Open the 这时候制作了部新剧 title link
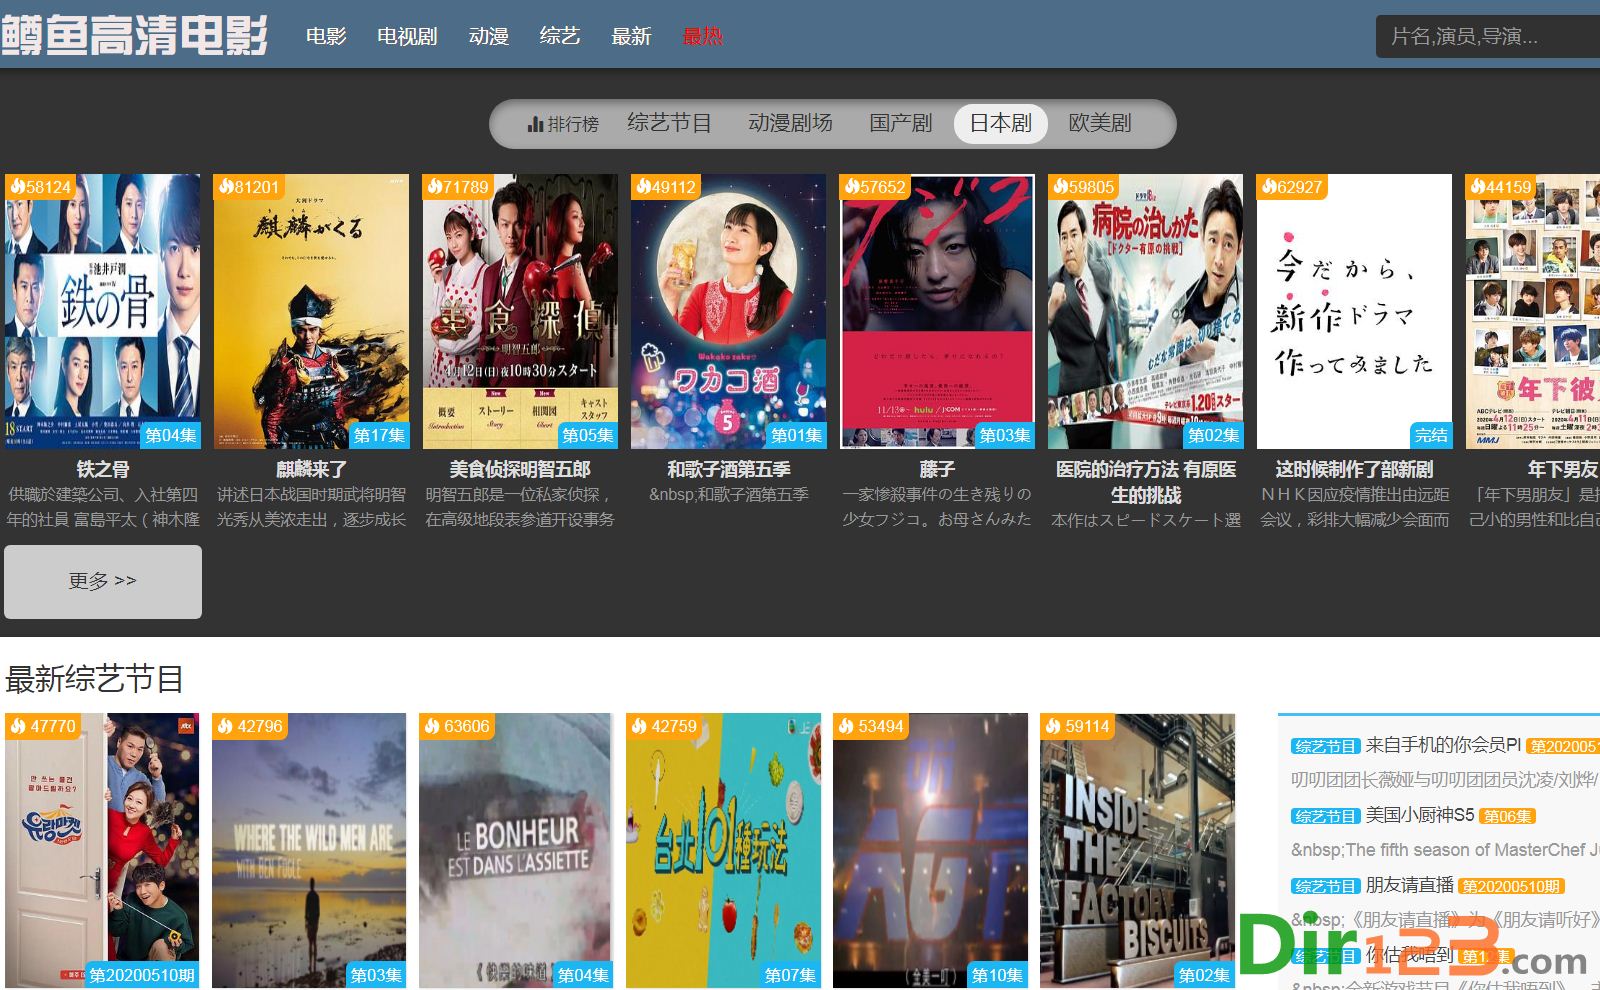Image resolution: width=1600 pixels, height=990 pixels. [x=1354, y=469]
